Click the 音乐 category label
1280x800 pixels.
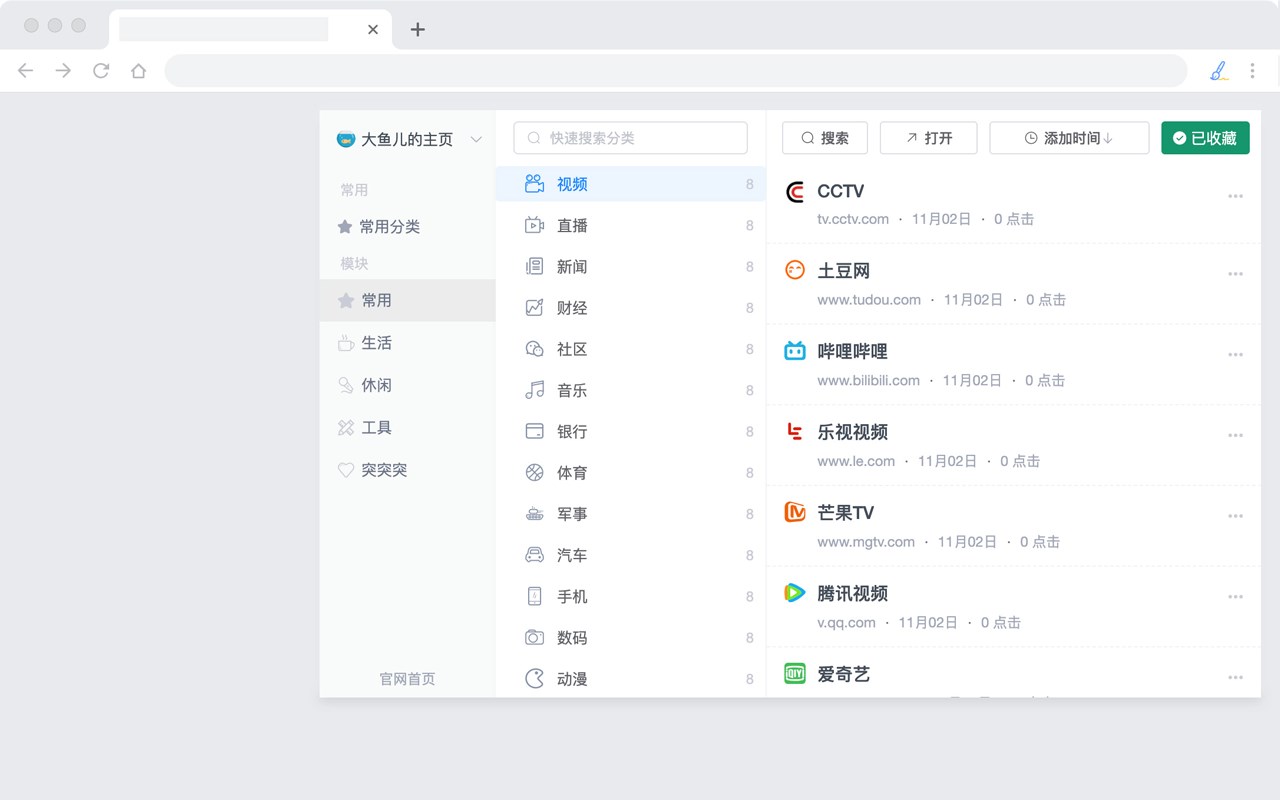[x=572, y=390]
